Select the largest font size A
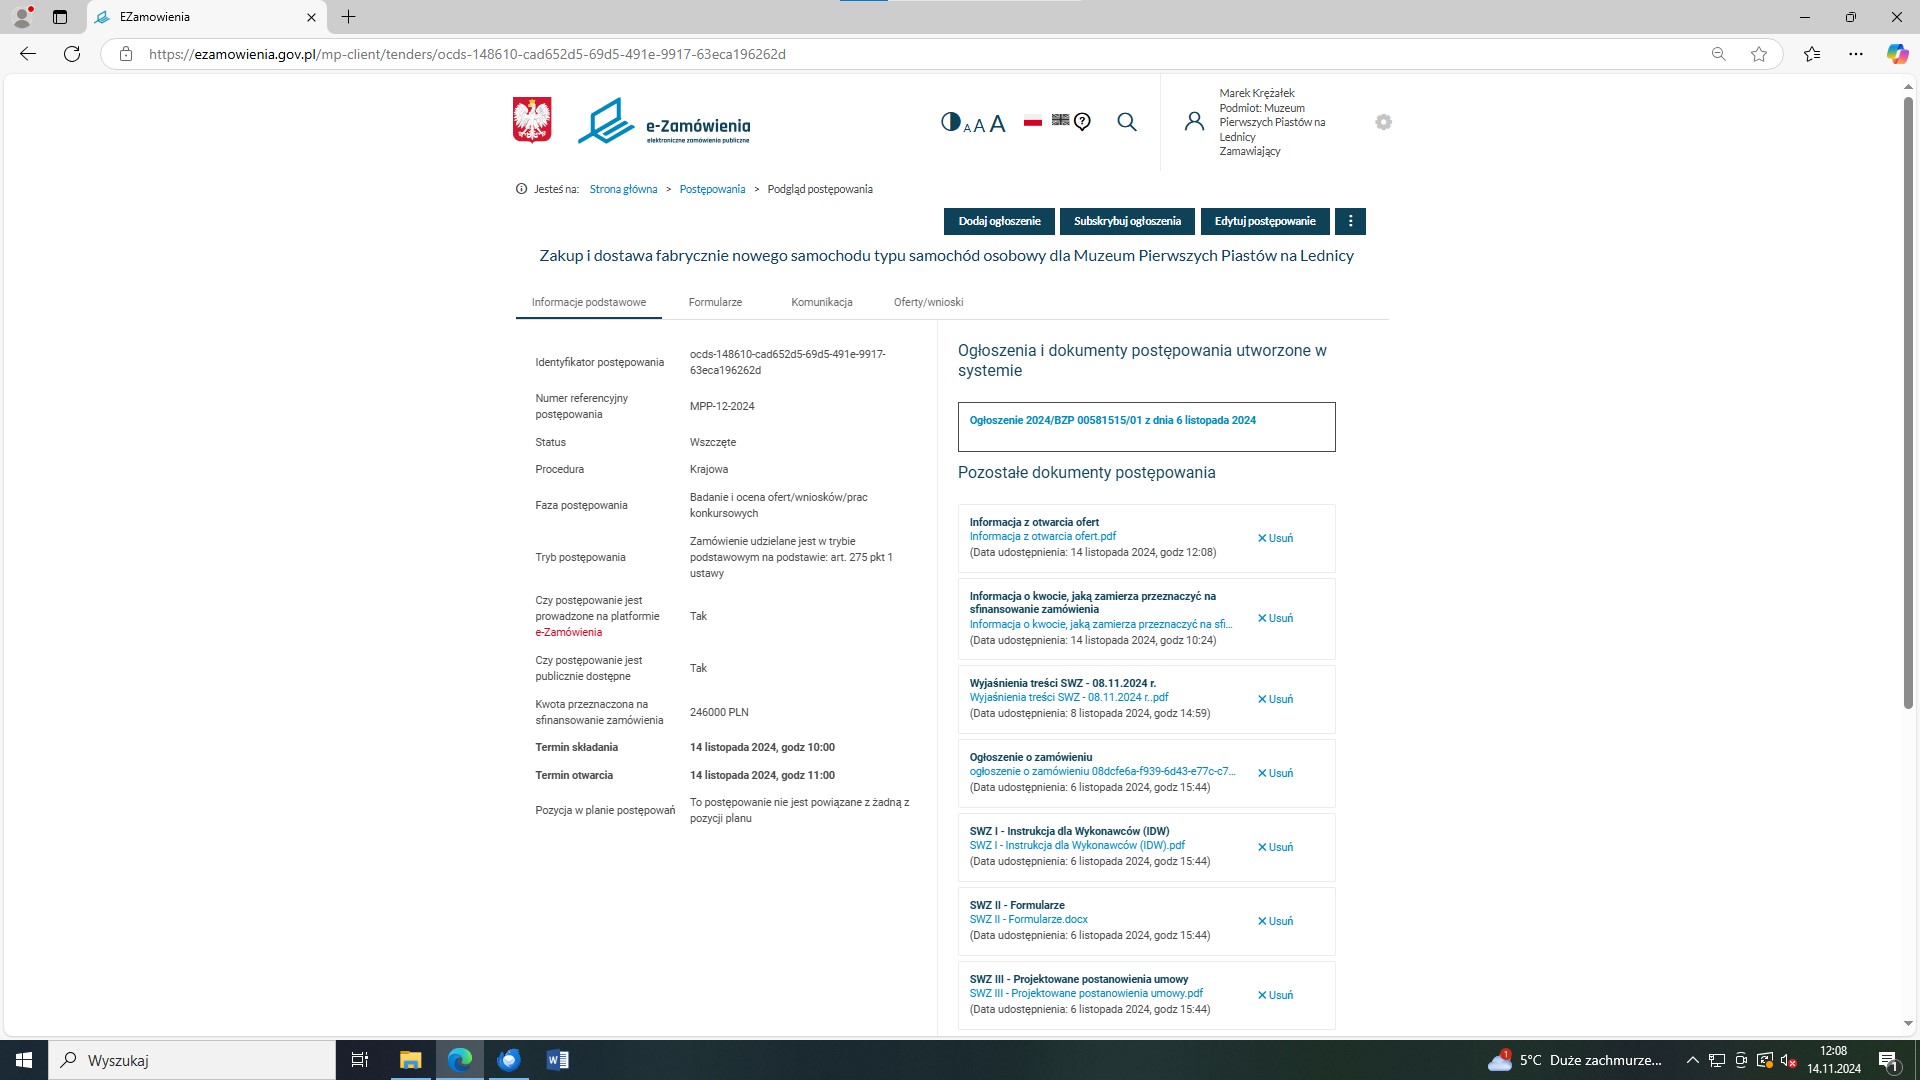This screenshot has height=1080, width=1920. coord(997,124)
